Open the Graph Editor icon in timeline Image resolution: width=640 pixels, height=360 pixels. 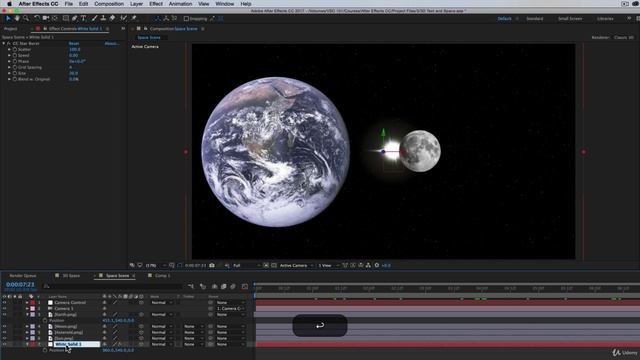(x=244, y=287)
